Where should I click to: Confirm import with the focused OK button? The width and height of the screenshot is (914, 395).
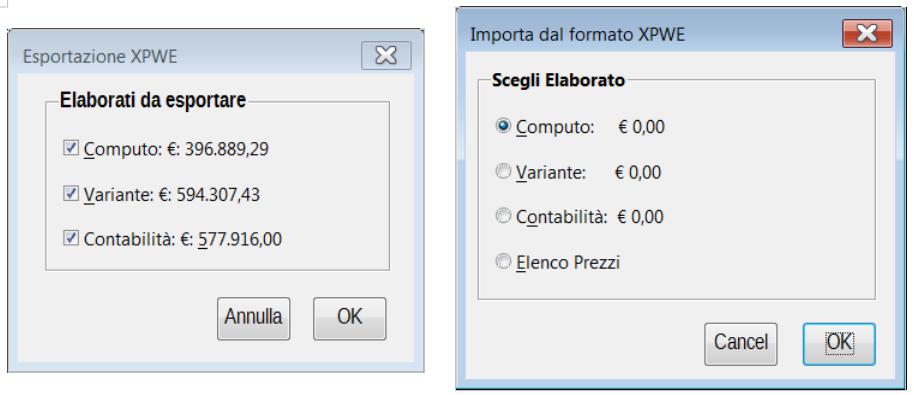click(839, 344)
